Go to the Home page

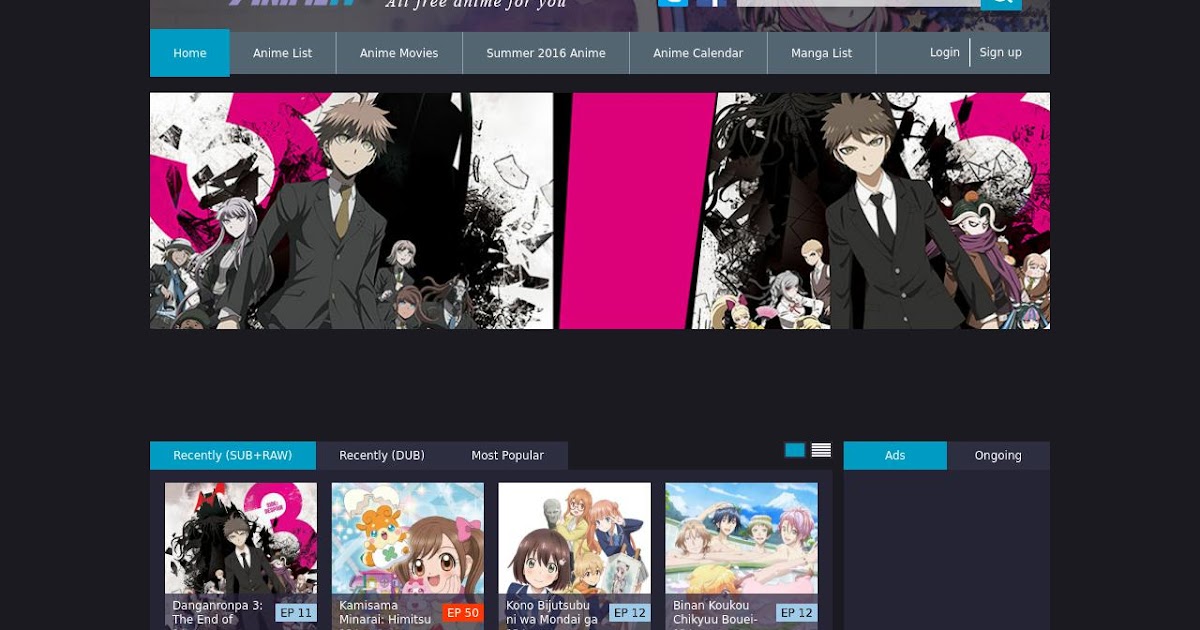click(x=190, y=53)
